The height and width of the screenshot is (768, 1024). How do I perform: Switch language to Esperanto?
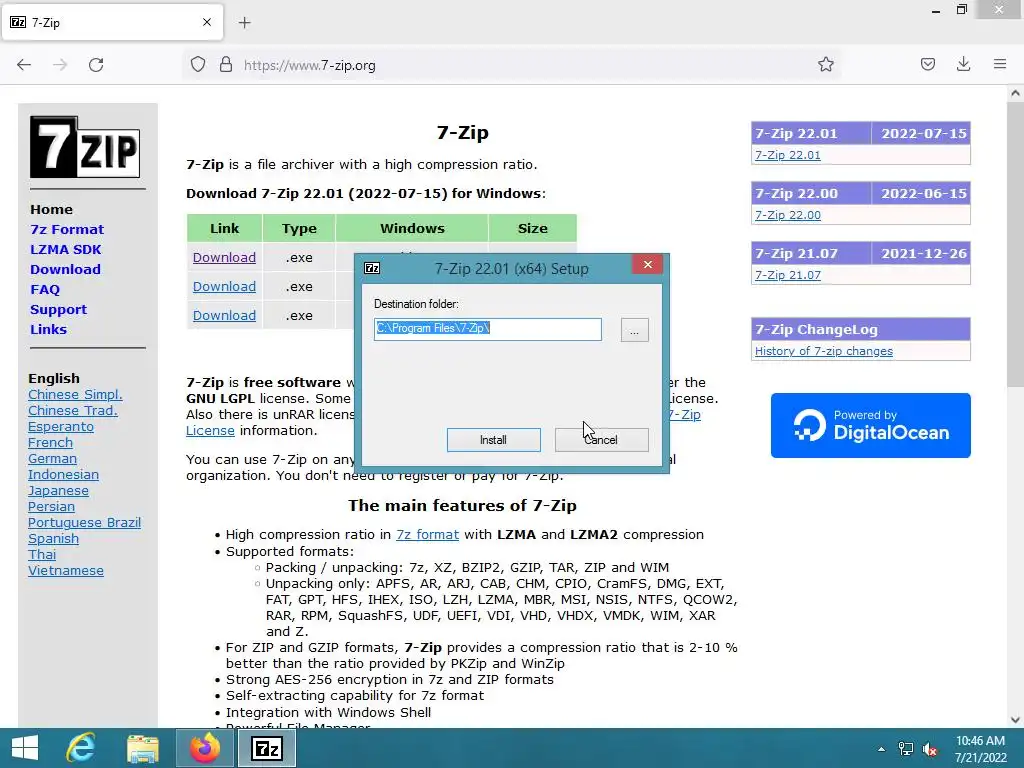point(61,426)
